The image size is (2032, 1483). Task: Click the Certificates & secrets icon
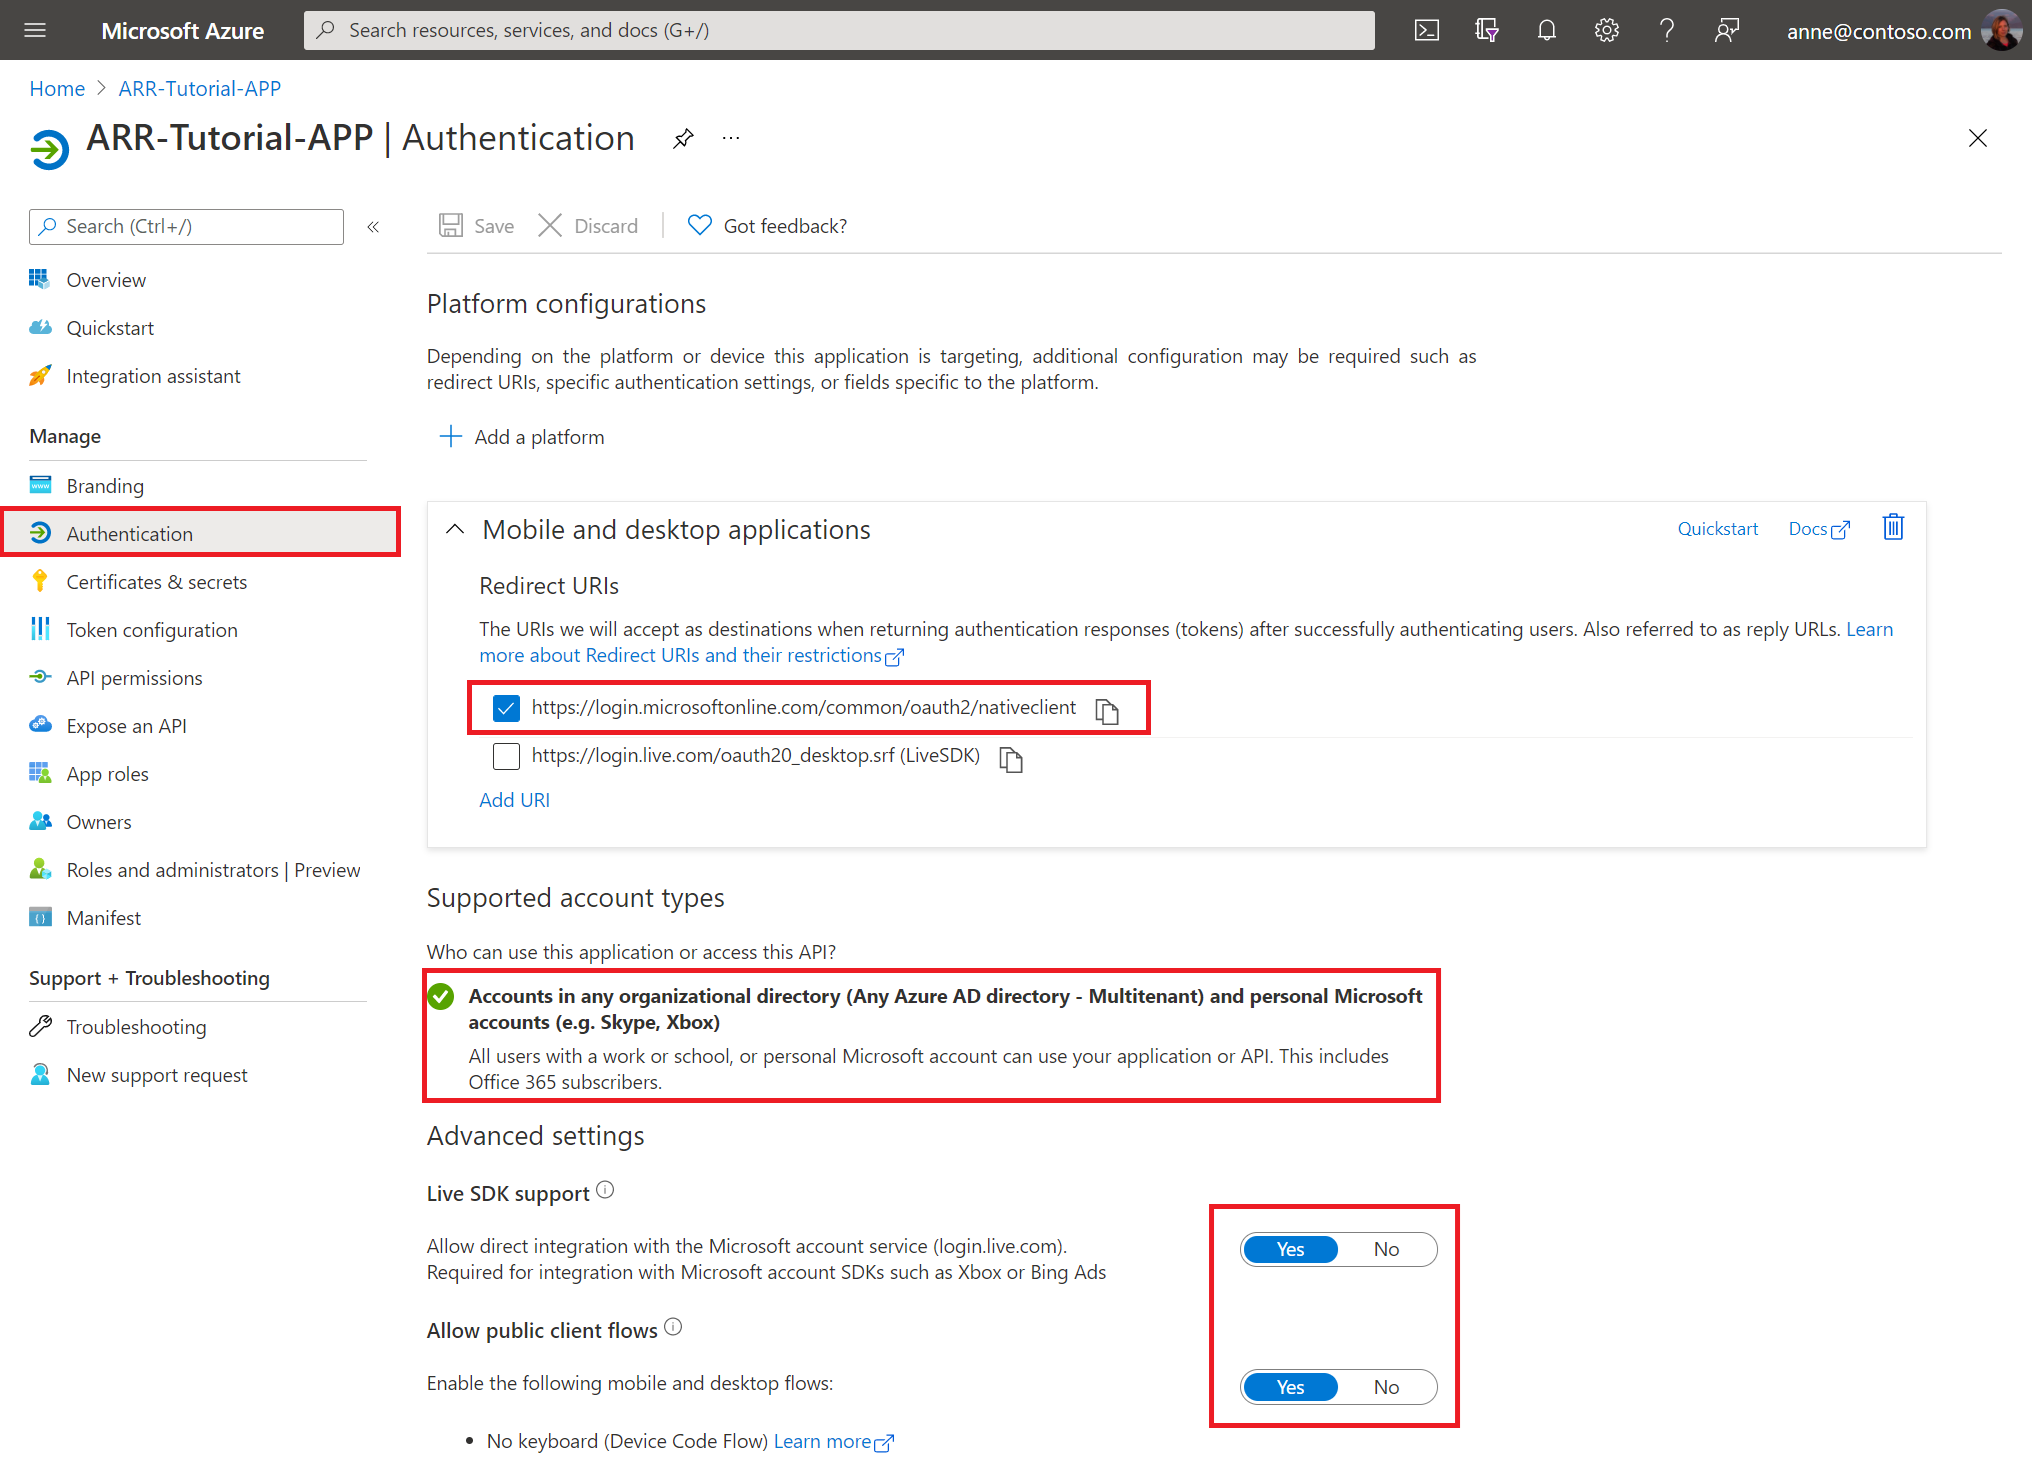tap(39, 581)
